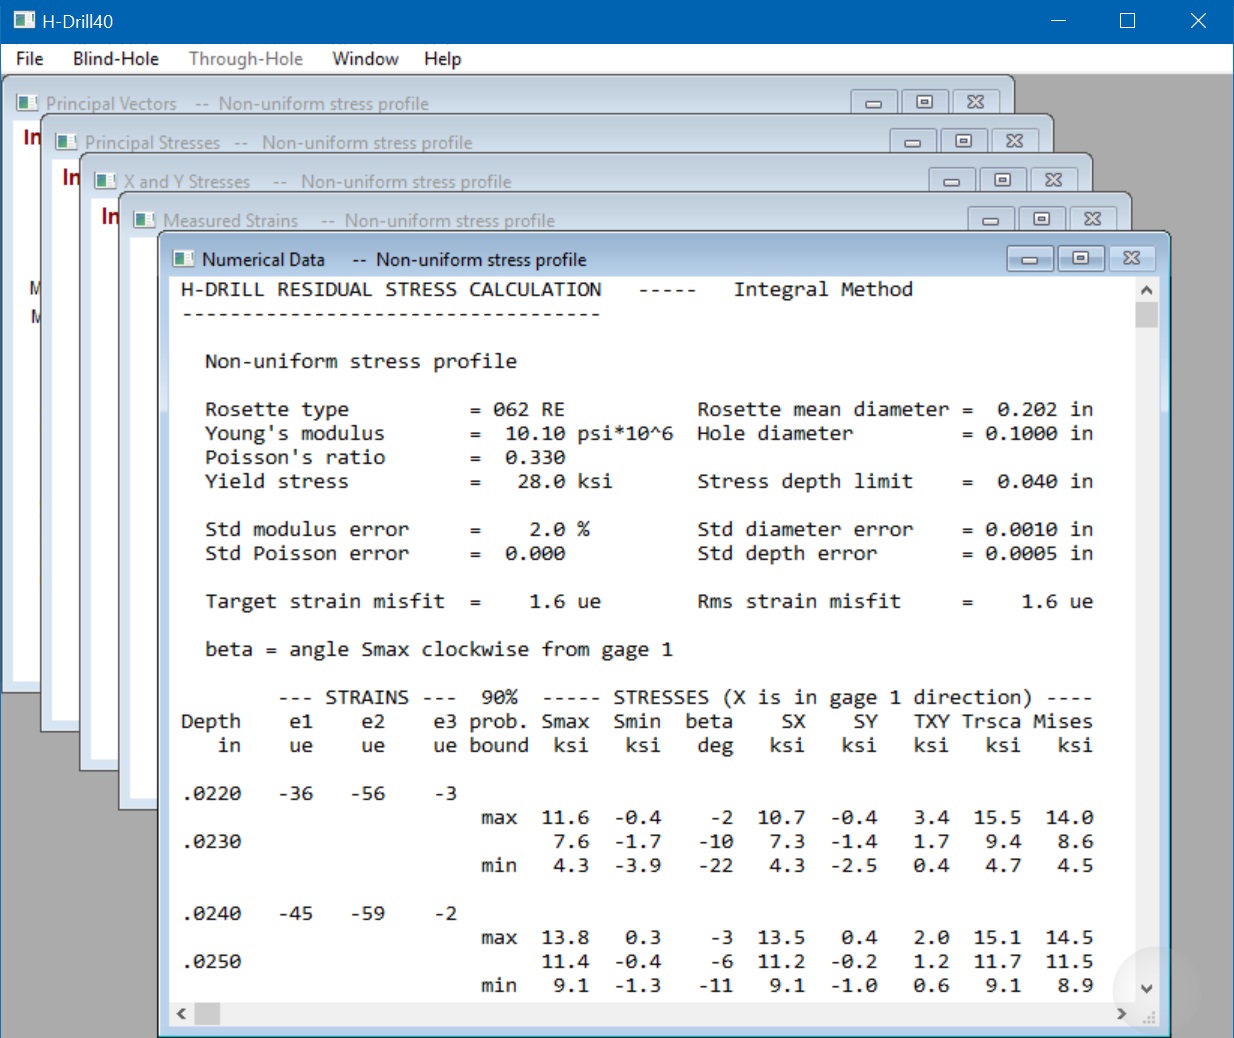Click the 'Non-uniform stress profile' subtitle line
The width and height of the screenshot is (1234, 1038).
coord(361,361)
